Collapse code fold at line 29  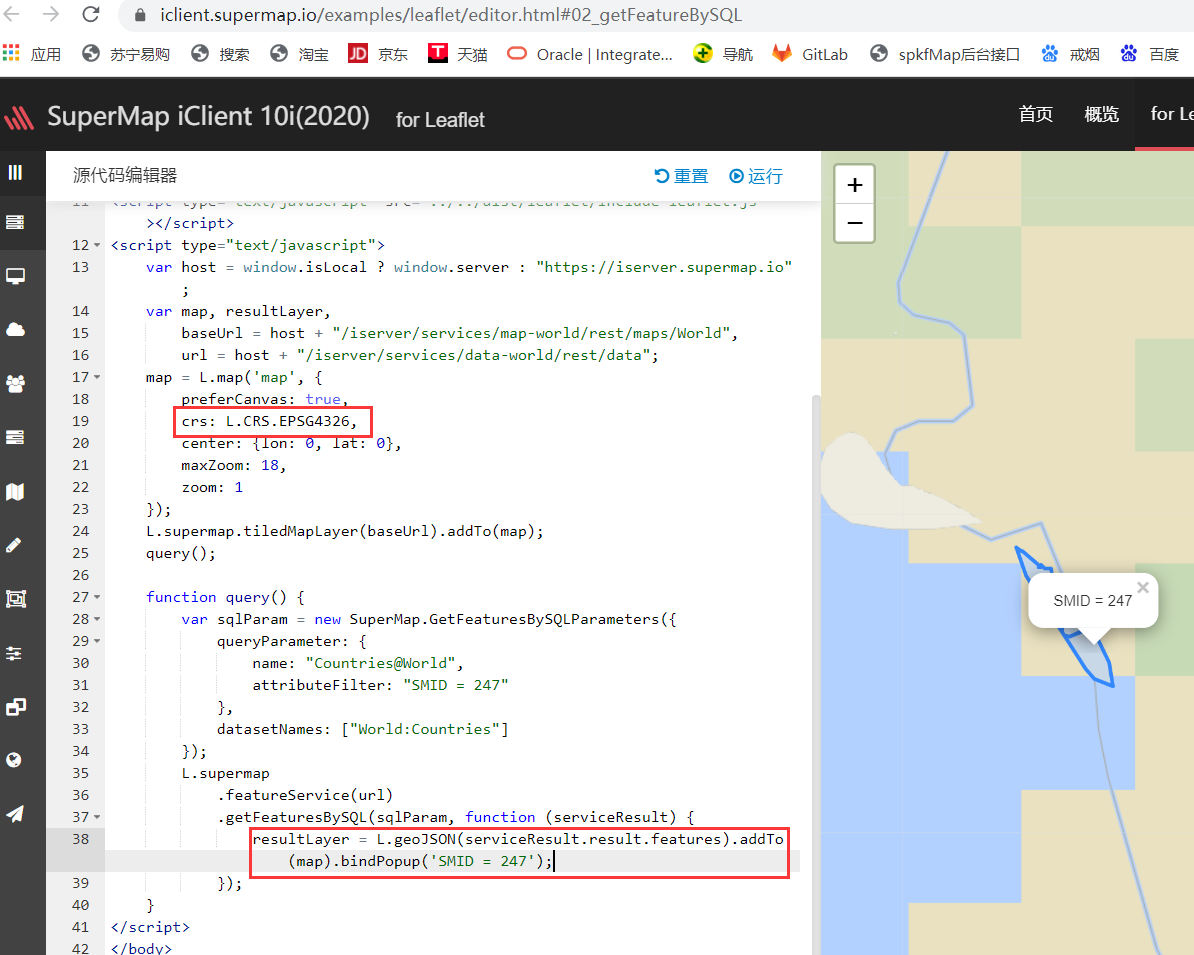(x=97, y=641)
